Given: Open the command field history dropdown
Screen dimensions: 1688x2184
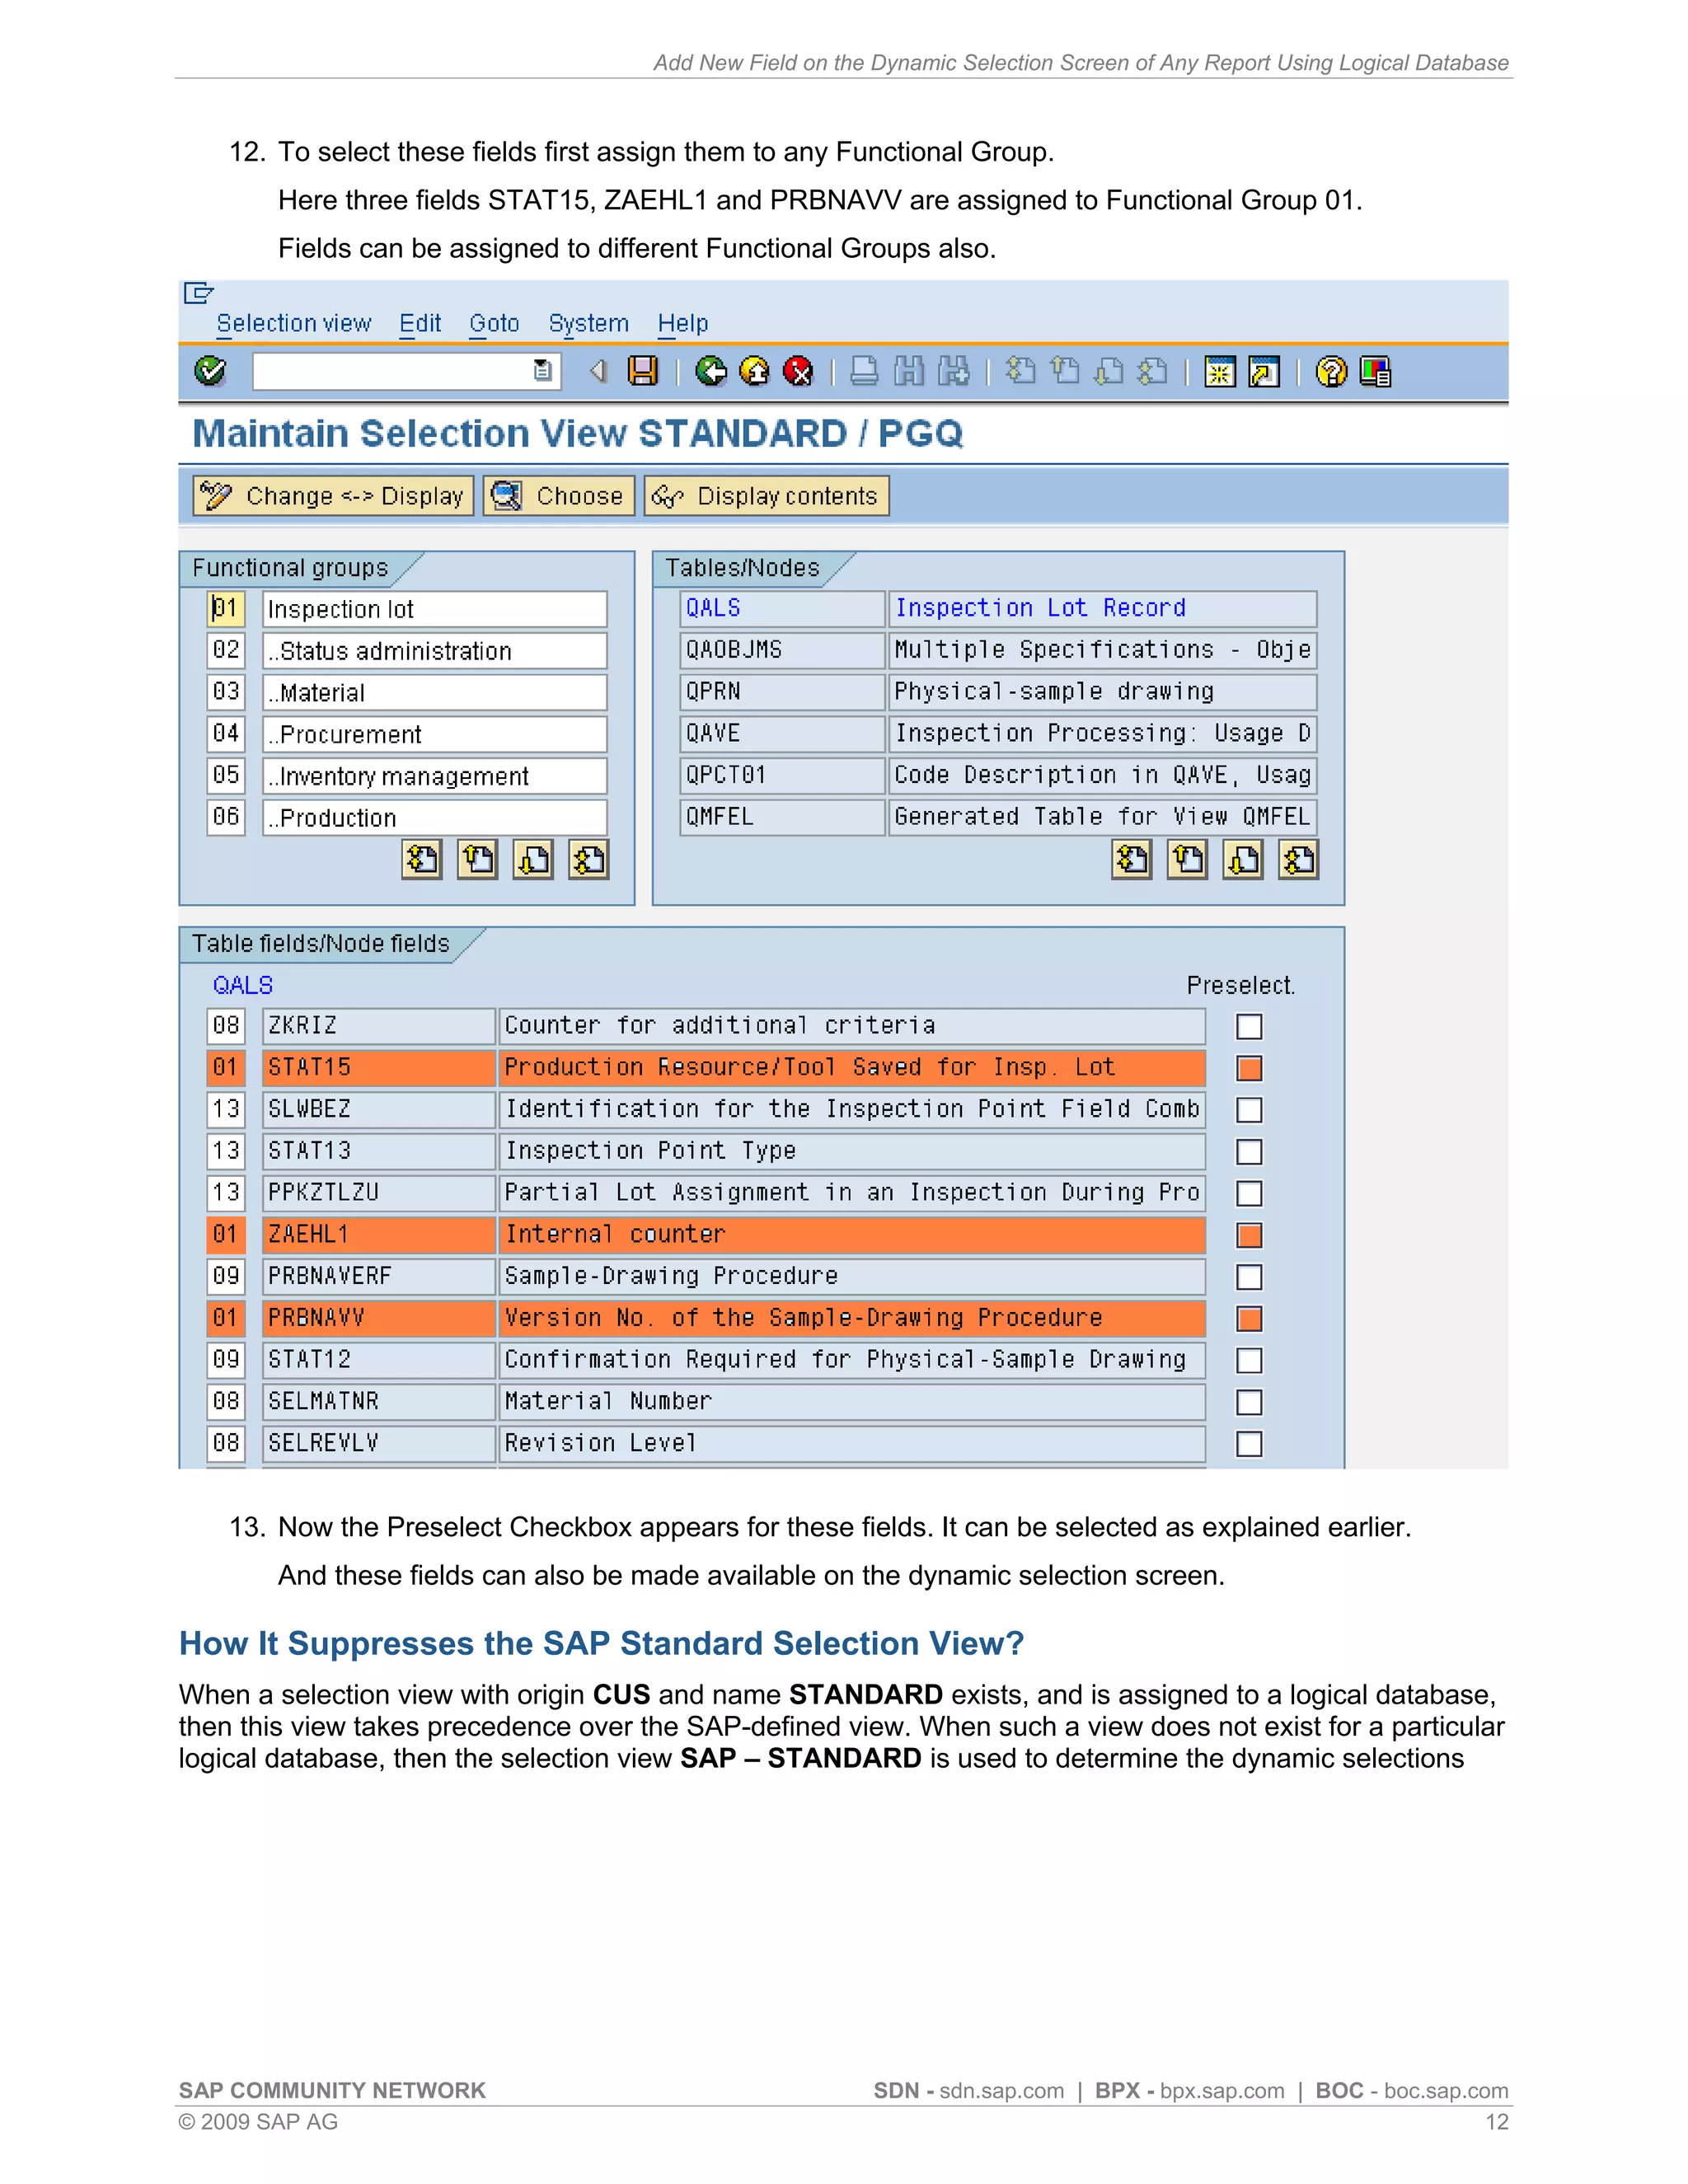Looking at the screenshot, I should pos(542,372).
